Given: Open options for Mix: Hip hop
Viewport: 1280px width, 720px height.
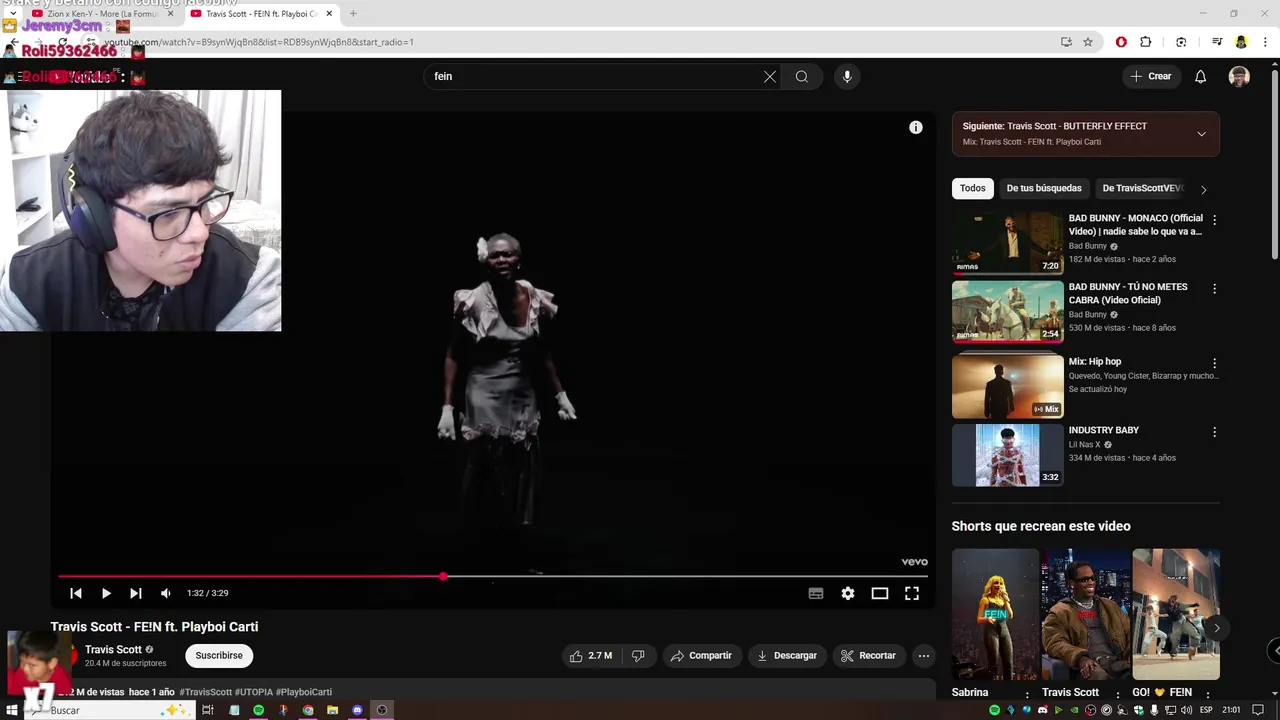Looking at the screenshot, I should (x=1214, y=363).
